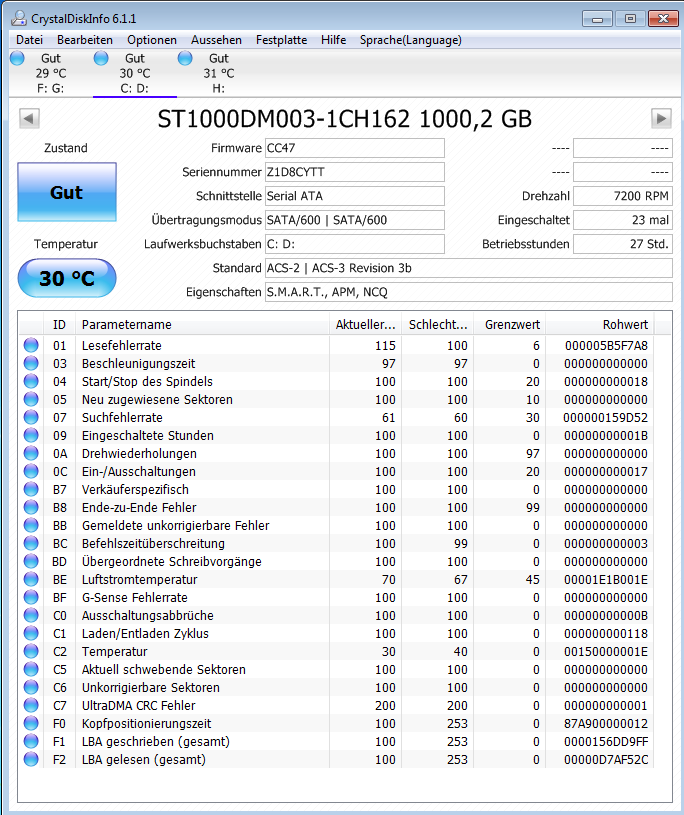Viewport: 684px width, 815px height.
Task: Click status orb for UltraDMA CRC Fehler
Action: coord(31,705)
